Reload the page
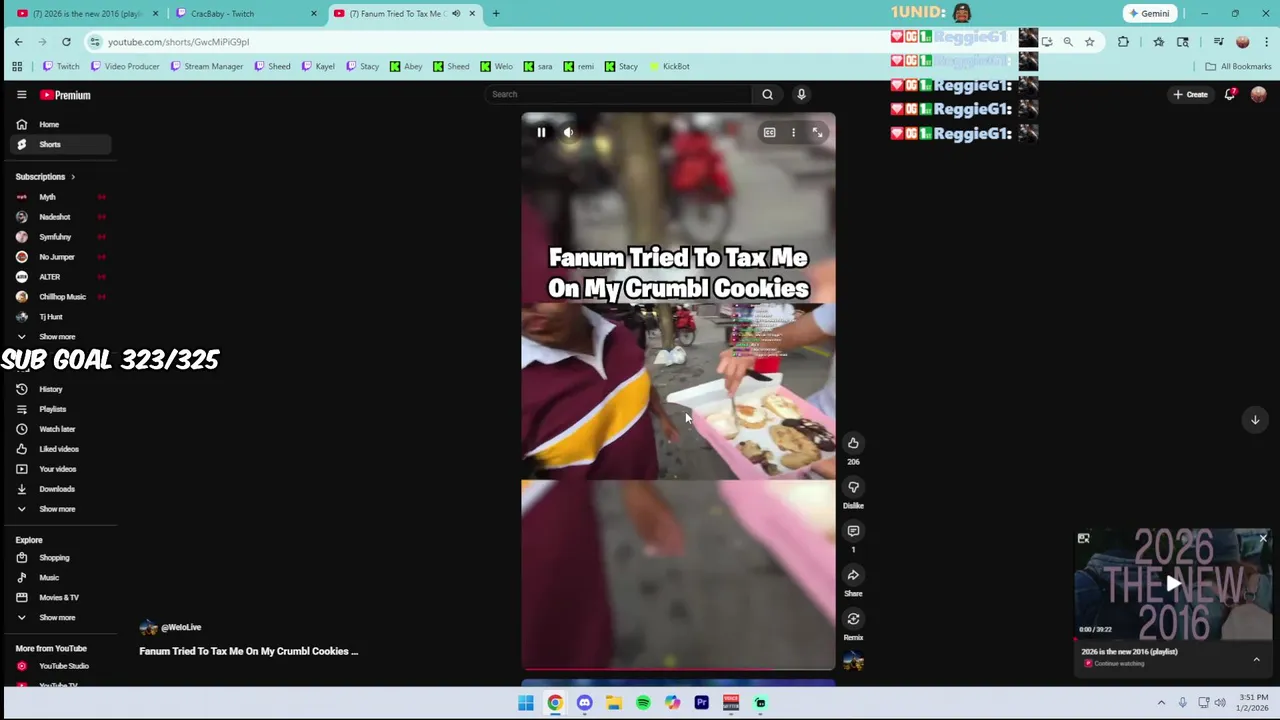The height and width of the screenshot is (720, 1280). tap(66, 42)
